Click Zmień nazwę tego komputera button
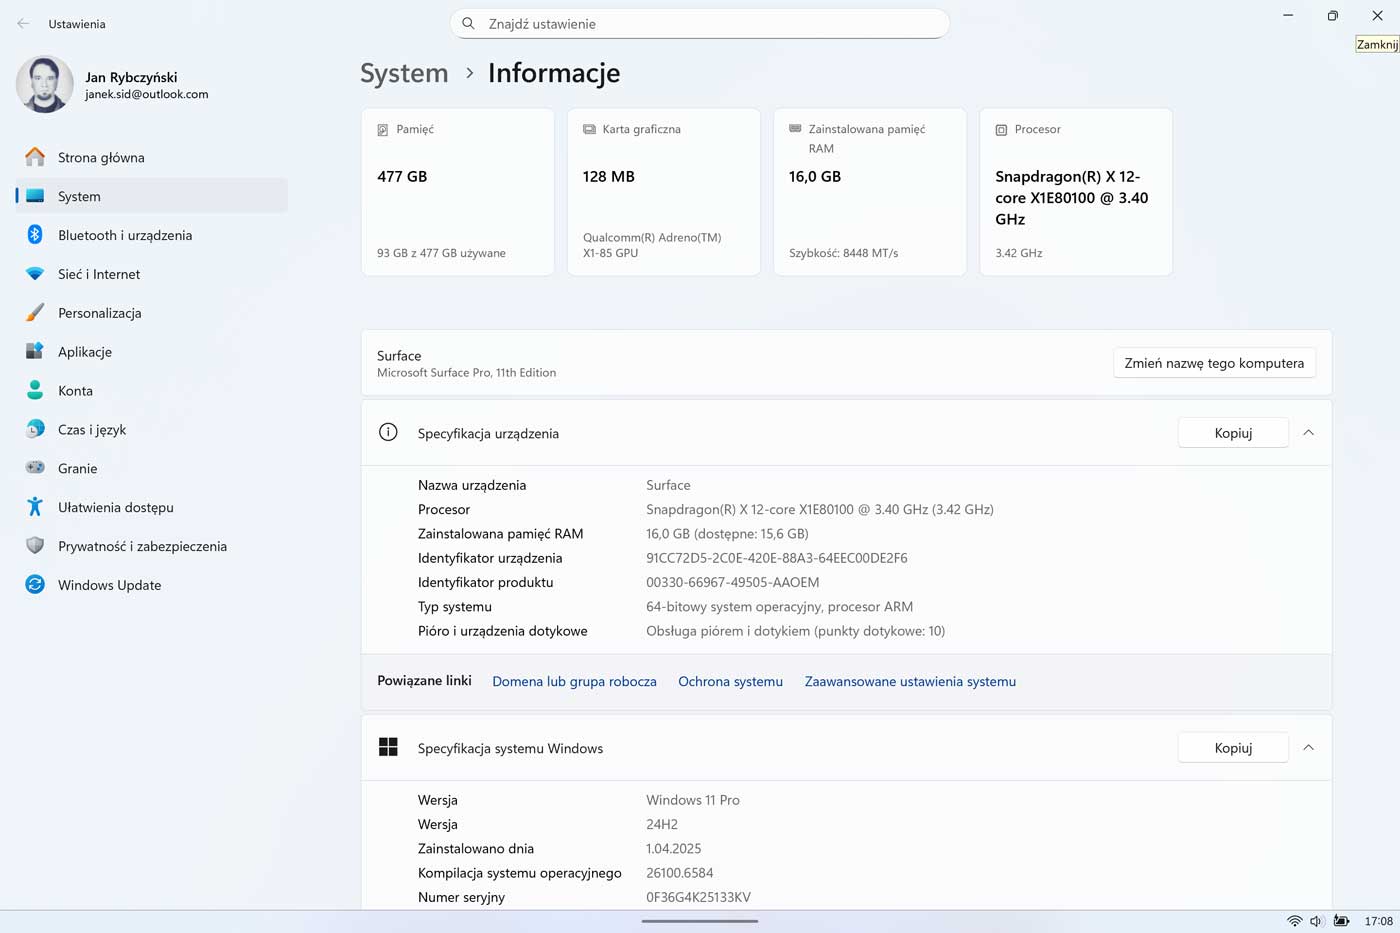Image resolution: width=1400 pixels, height=933 pixels. coord(1214,363)
